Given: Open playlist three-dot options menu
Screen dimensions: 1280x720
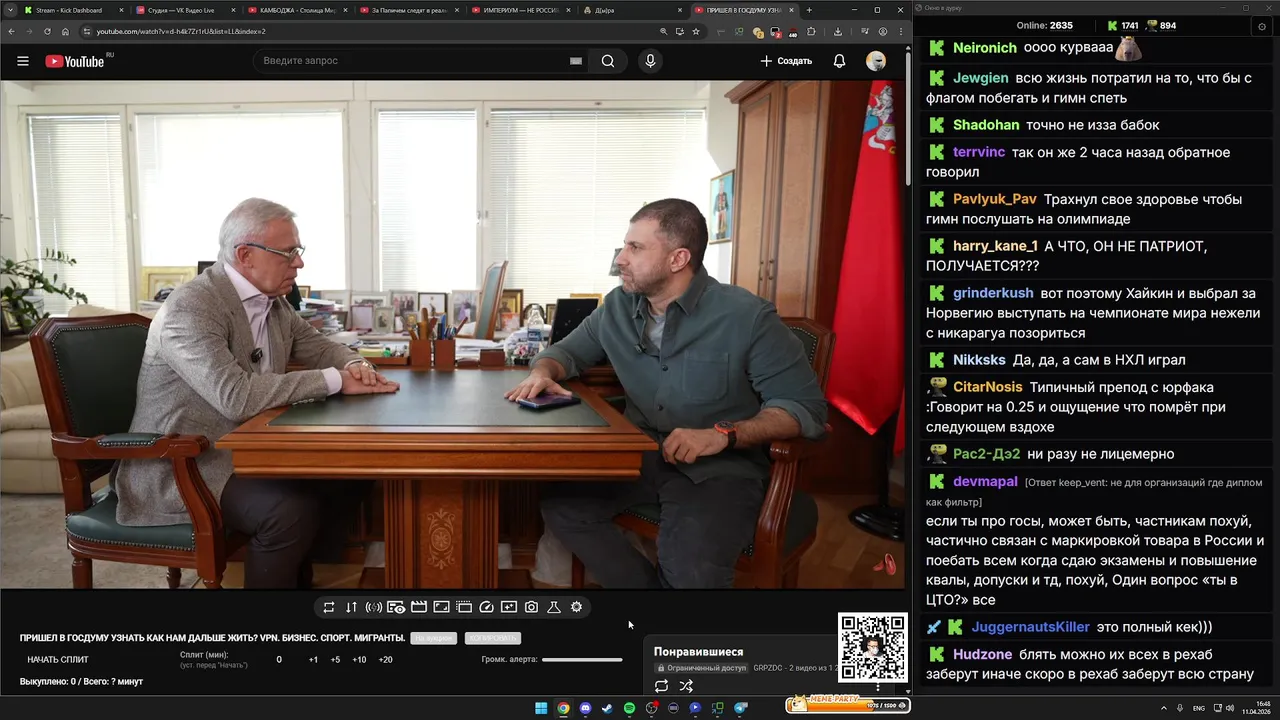Looking at the screenshot, I should 878,687.
